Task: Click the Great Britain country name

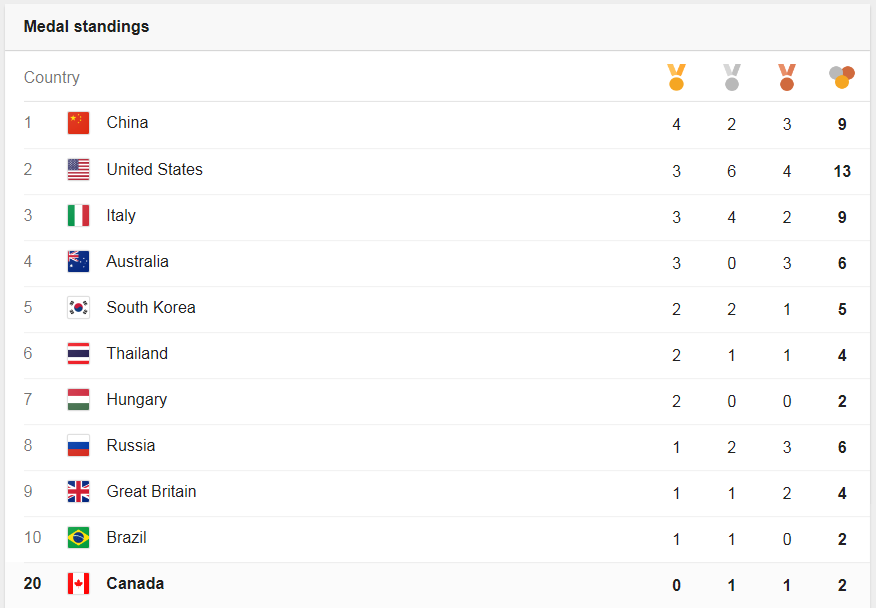Action: tap(151, 491)
